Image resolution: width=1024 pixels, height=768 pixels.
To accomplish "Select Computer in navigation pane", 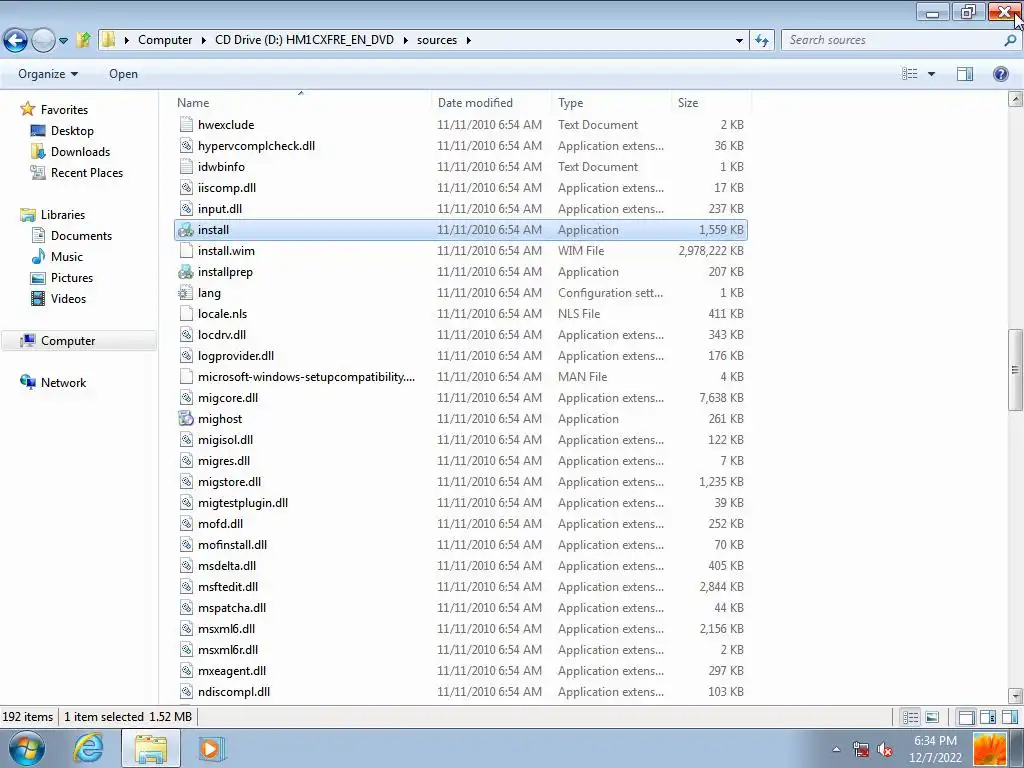I will (x=68, y=341).
